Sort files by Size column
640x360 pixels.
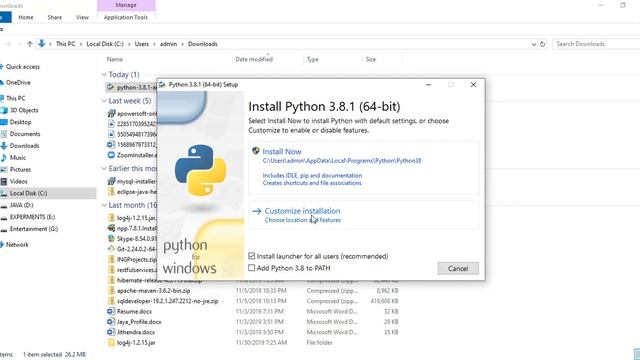click(371, 60)
